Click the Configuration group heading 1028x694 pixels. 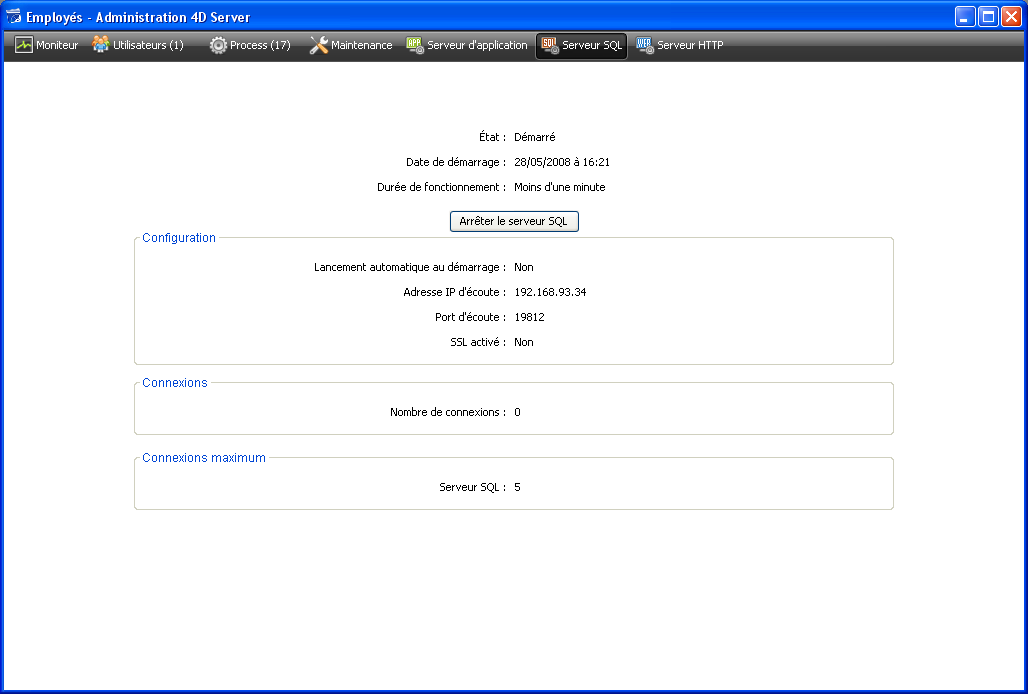coord(179,238)
